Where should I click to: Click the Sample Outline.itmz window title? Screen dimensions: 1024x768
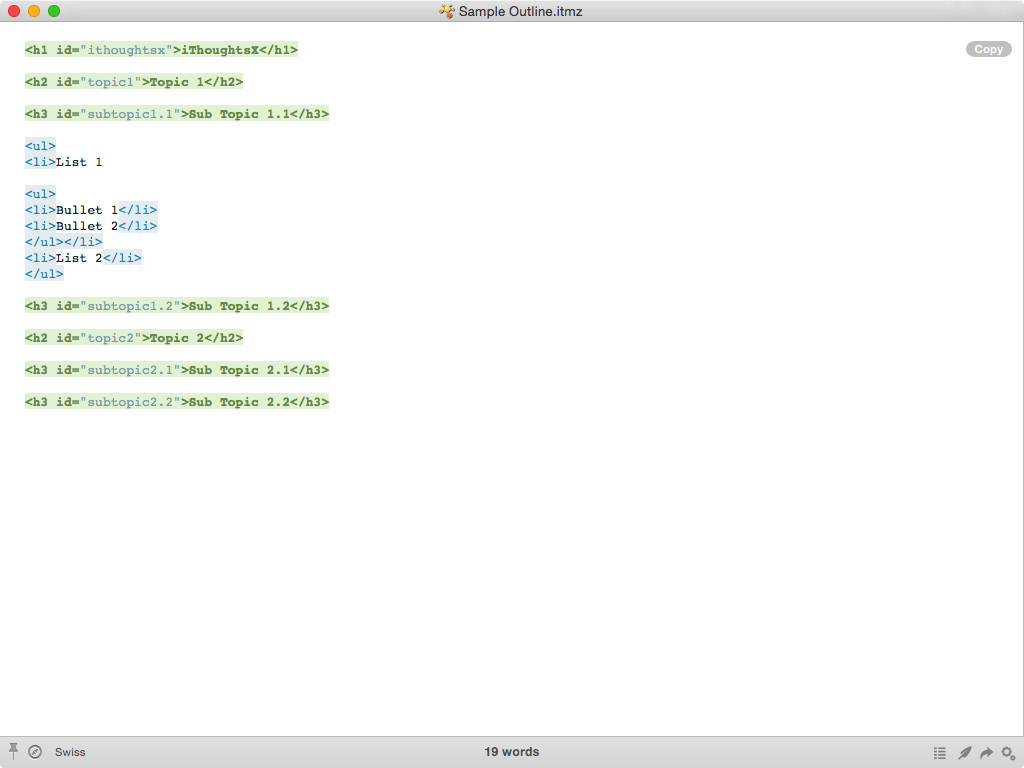520,11
